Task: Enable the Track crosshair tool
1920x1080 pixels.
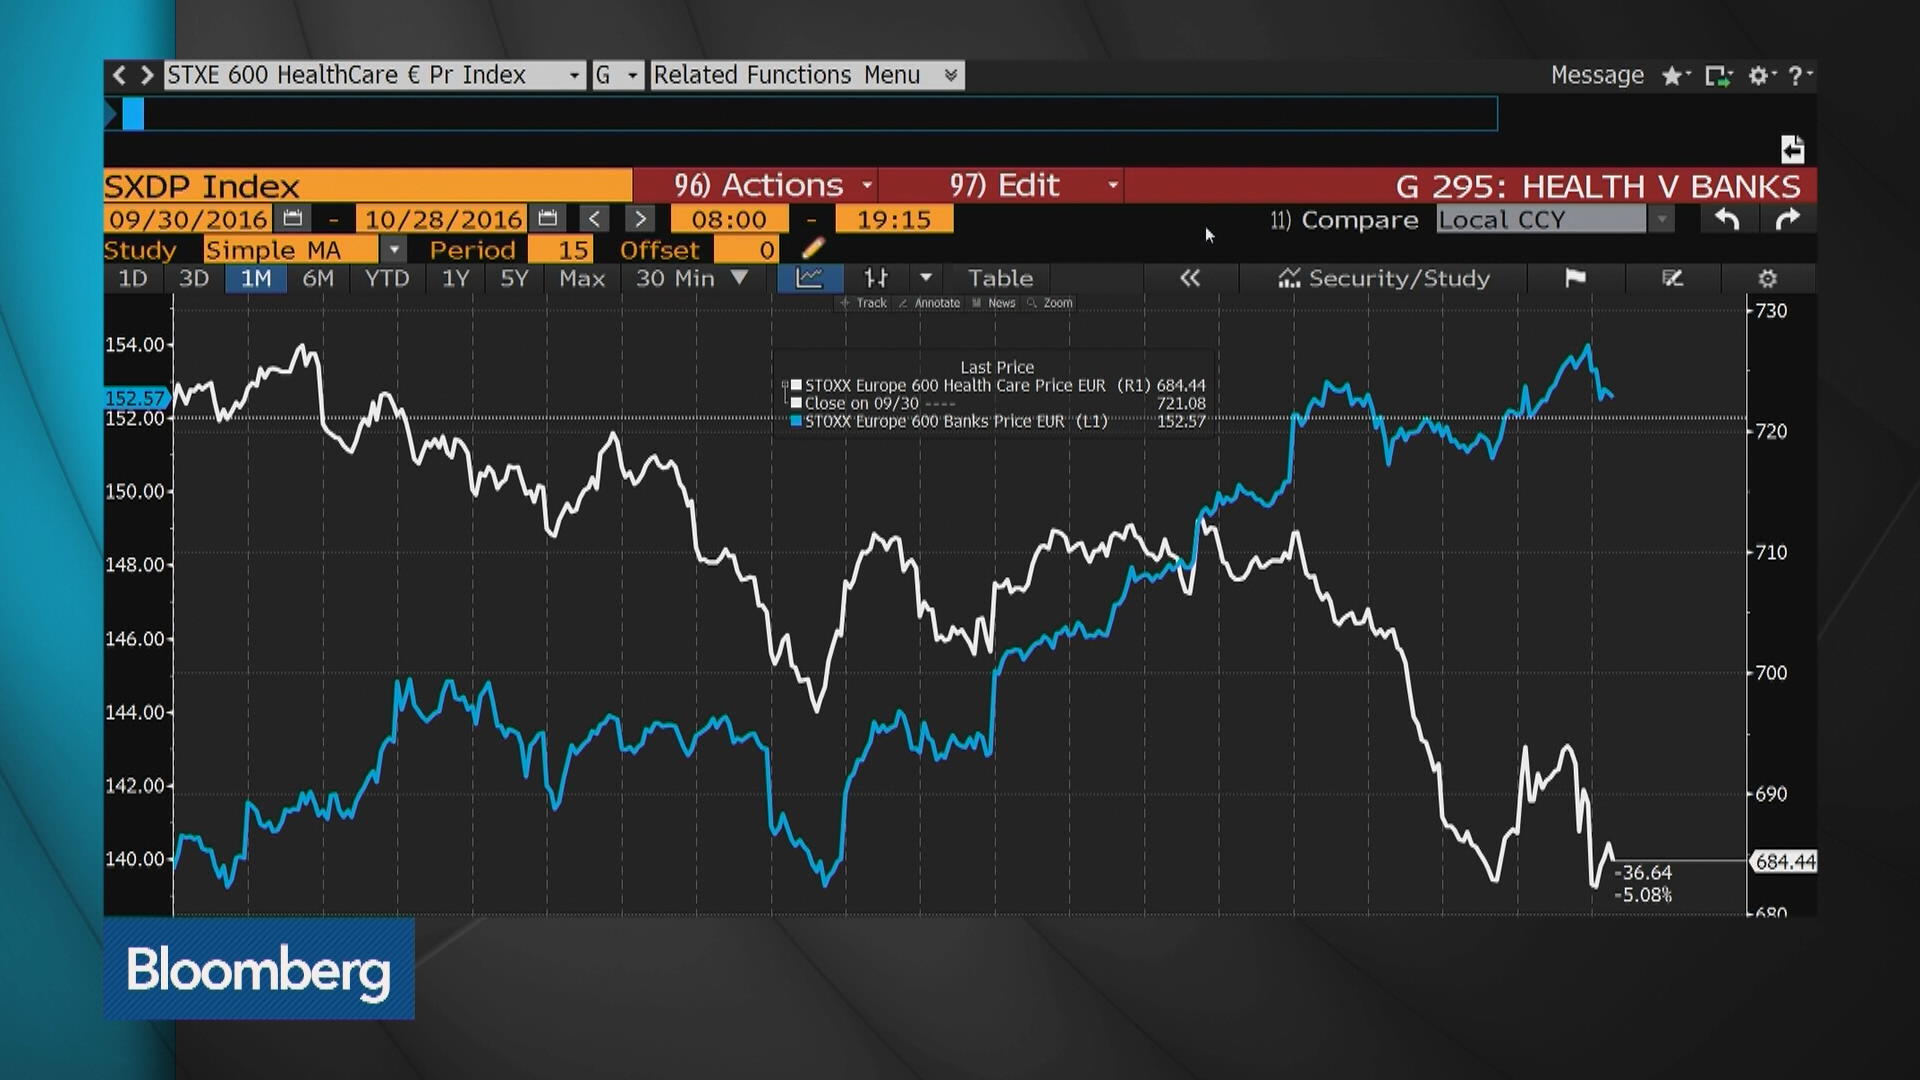Action: 863,303
